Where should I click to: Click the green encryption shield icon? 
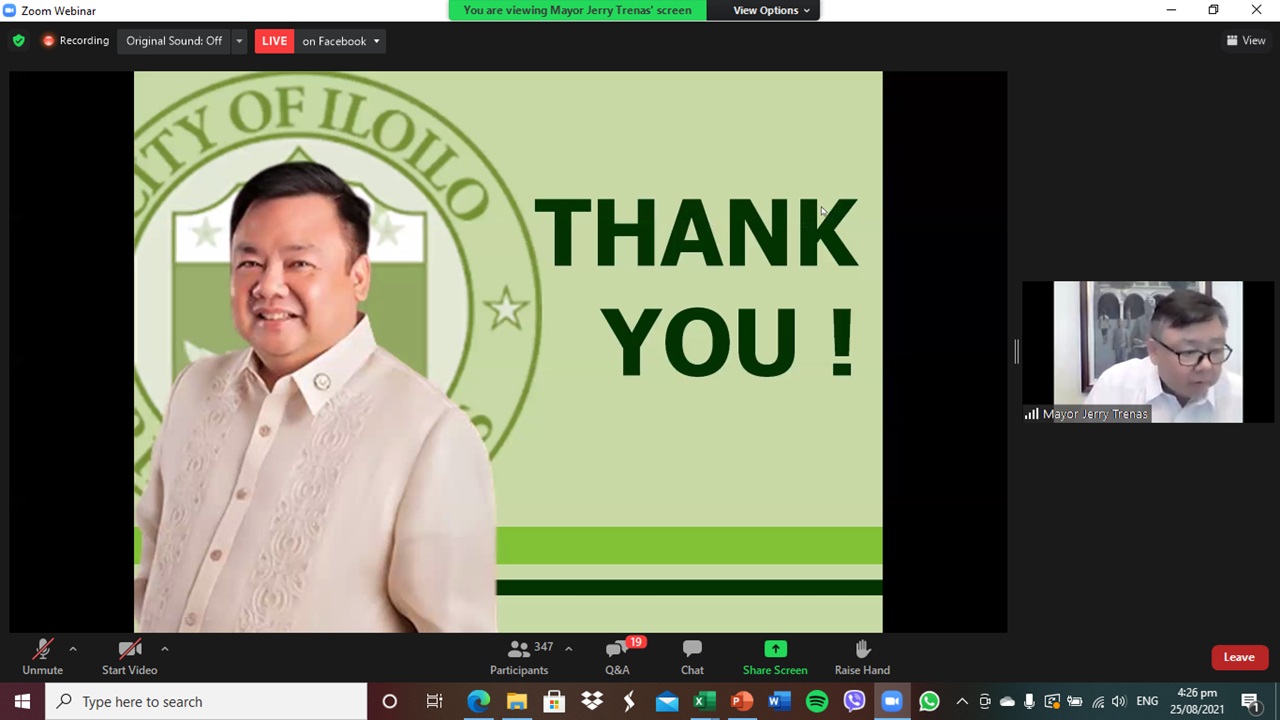[18, 41]
